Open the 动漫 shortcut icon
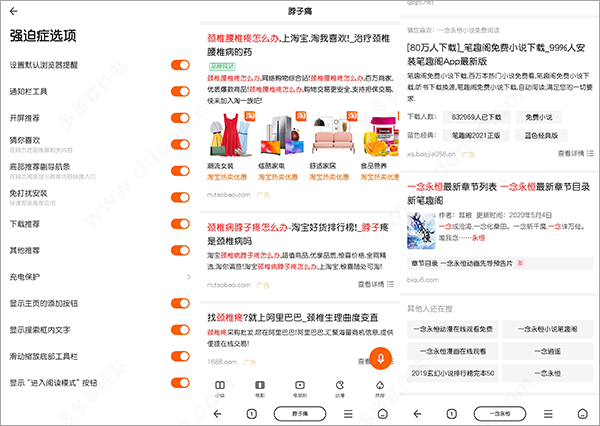Viewport: 600px width, 426px height. (340, 388)
